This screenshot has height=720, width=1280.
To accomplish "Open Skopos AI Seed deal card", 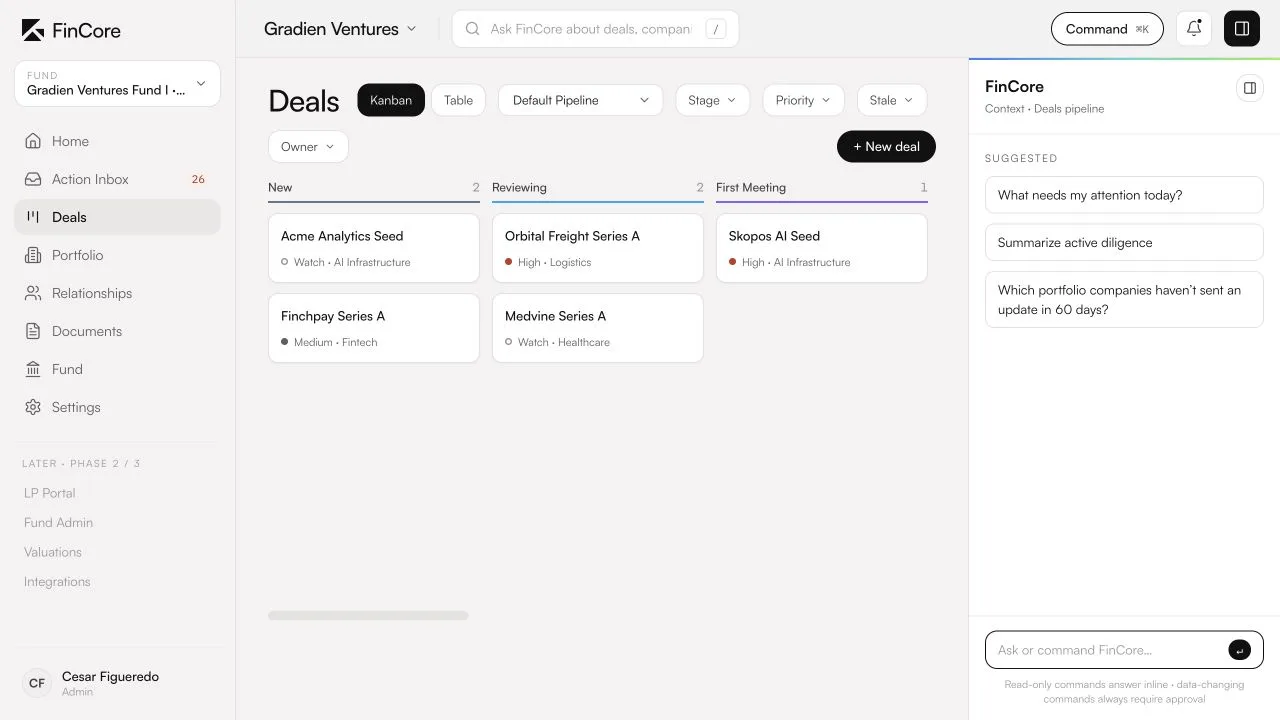I will (822, 248).
